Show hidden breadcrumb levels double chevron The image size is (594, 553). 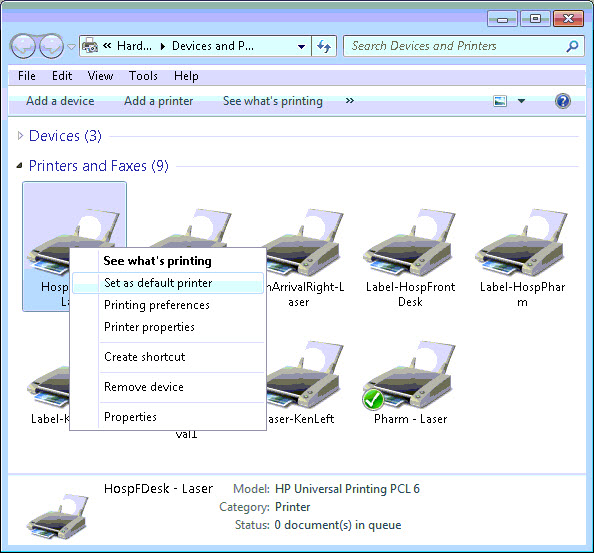[x=107, y=46]
